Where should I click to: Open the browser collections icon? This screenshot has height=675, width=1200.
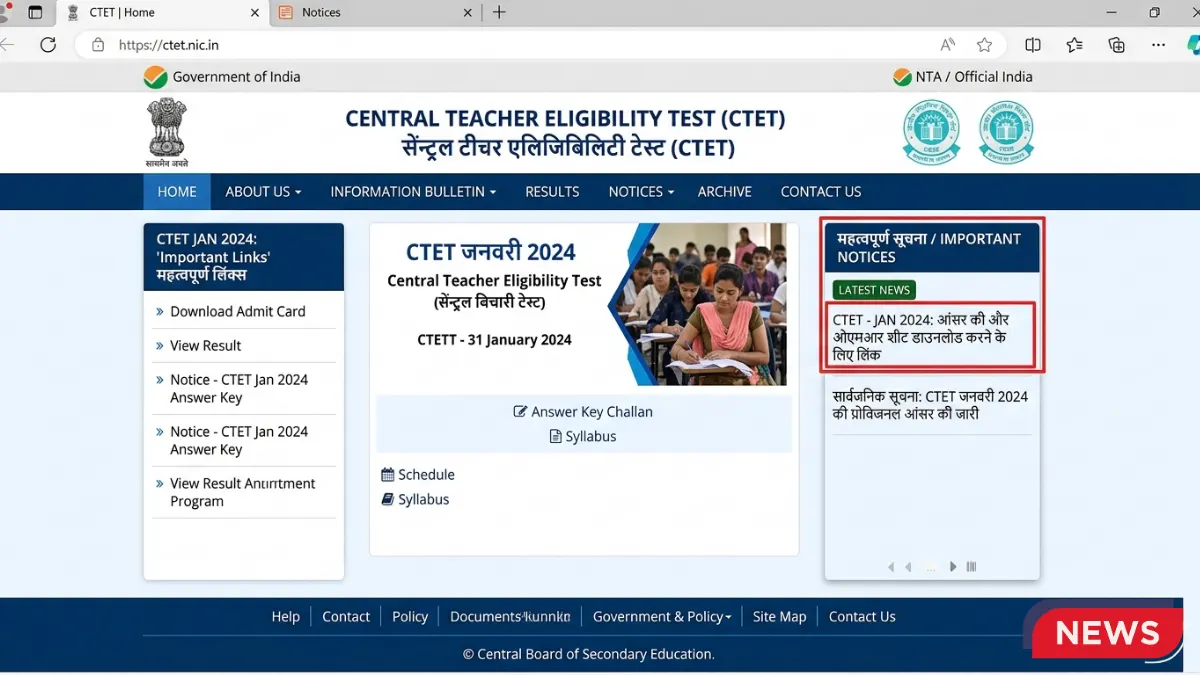1117,45
